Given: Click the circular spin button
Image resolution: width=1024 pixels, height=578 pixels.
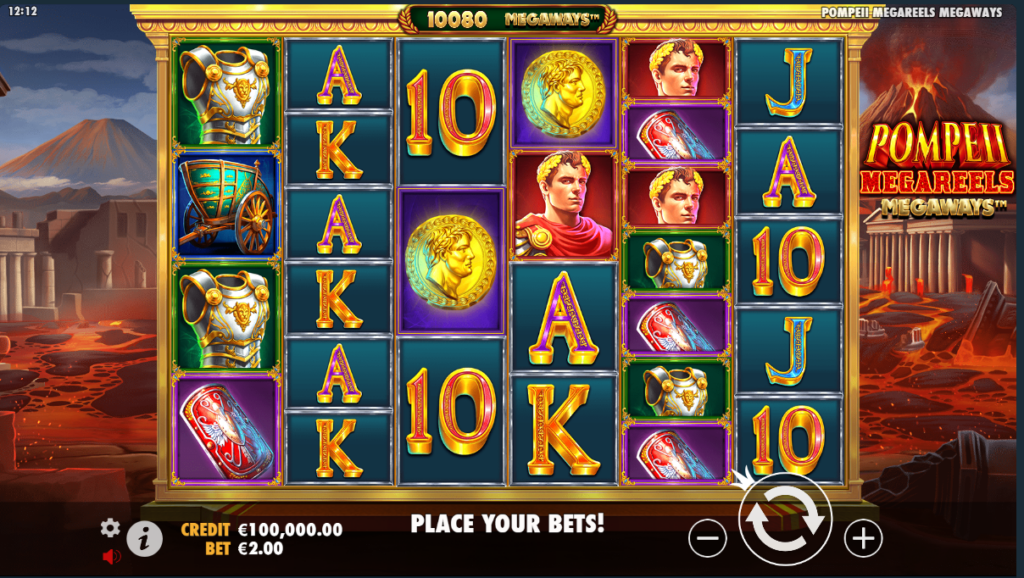Looking at the screenshot, I should (785, 519).
